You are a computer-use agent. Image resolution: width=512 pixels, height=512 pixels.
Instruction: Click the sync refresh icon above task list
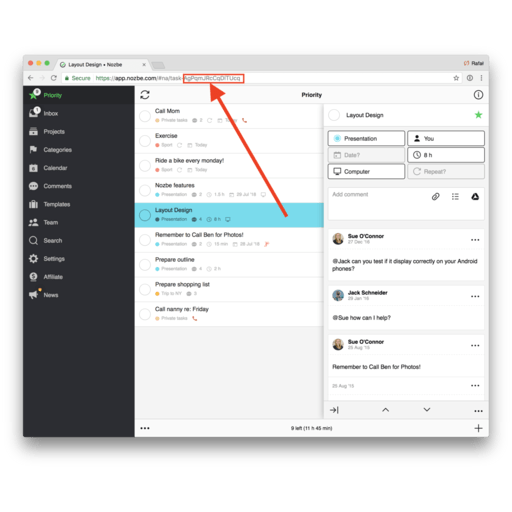tap(145, 95)
